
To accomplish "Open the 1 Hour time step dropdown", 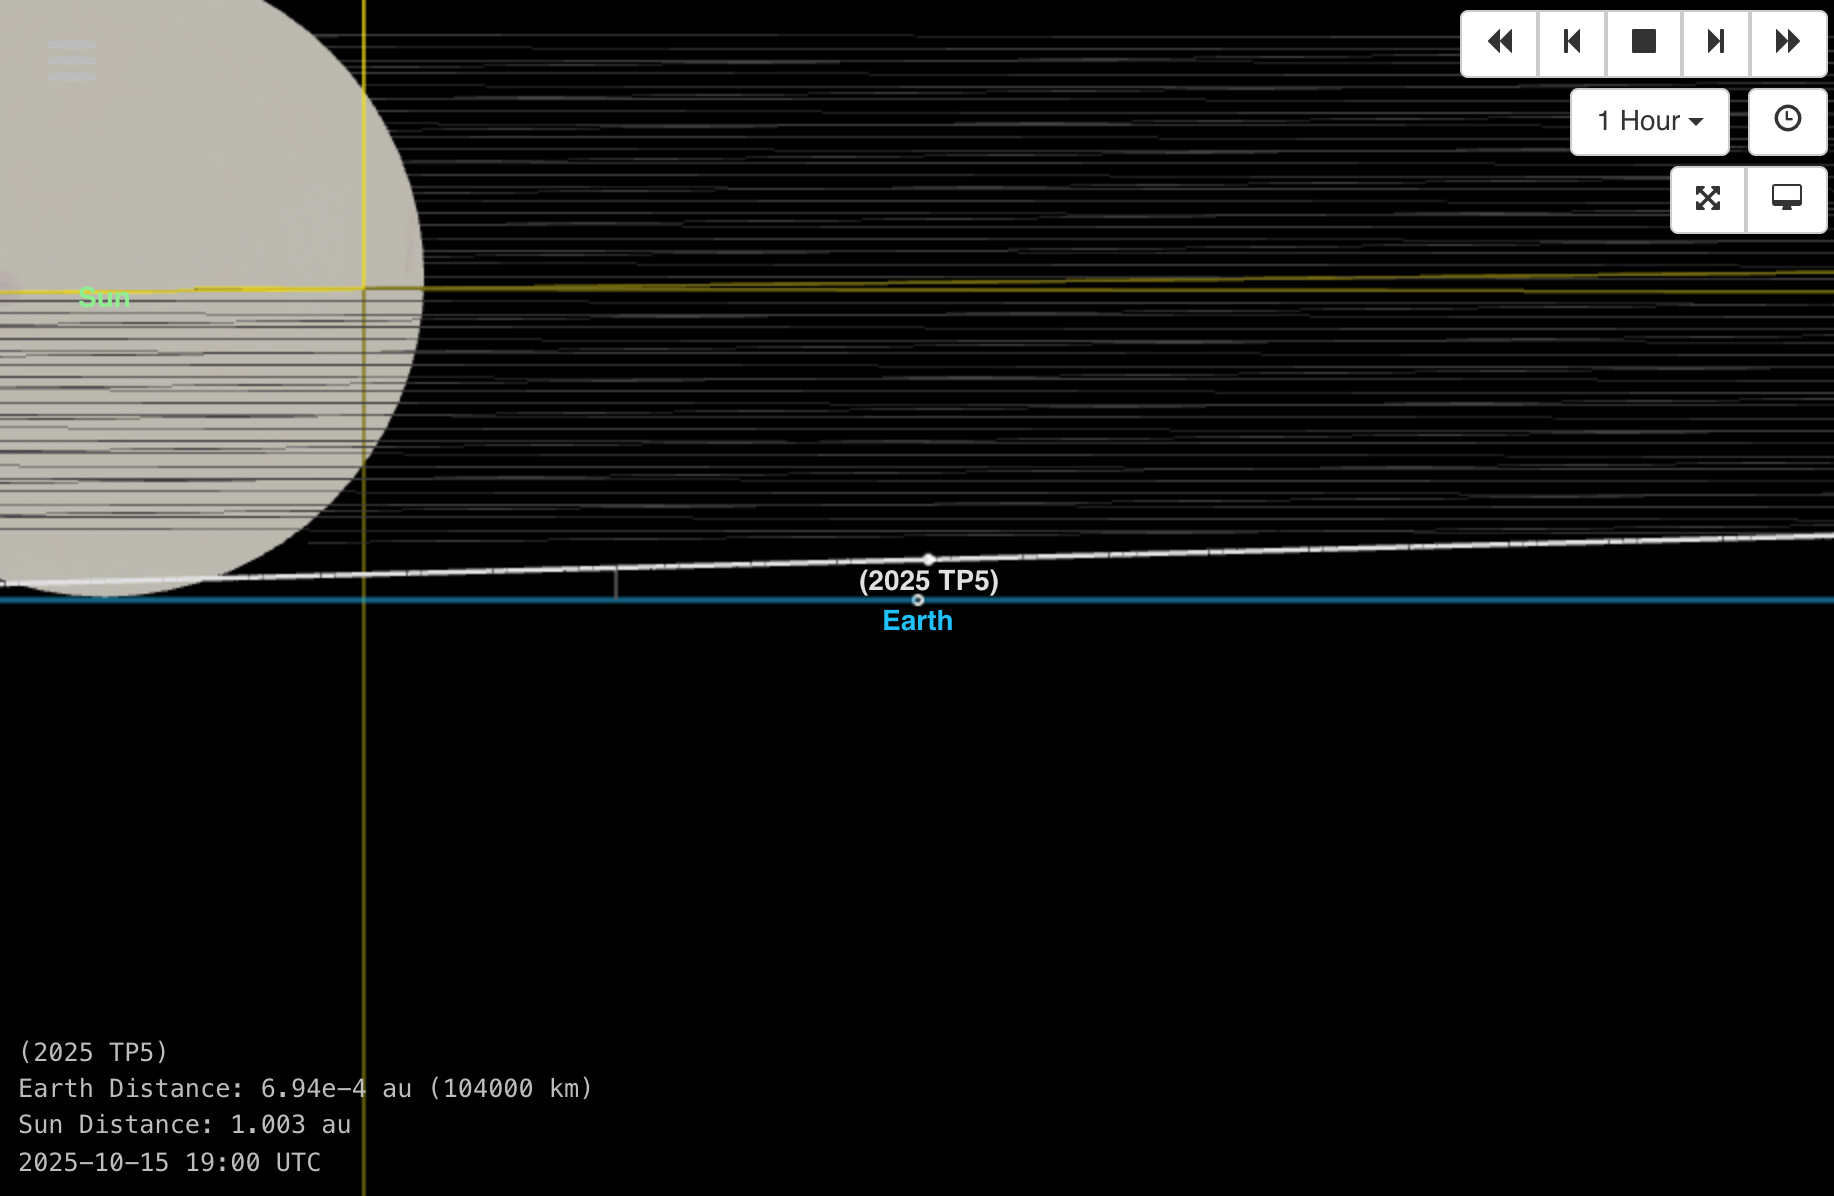I will pos(1649,121).
